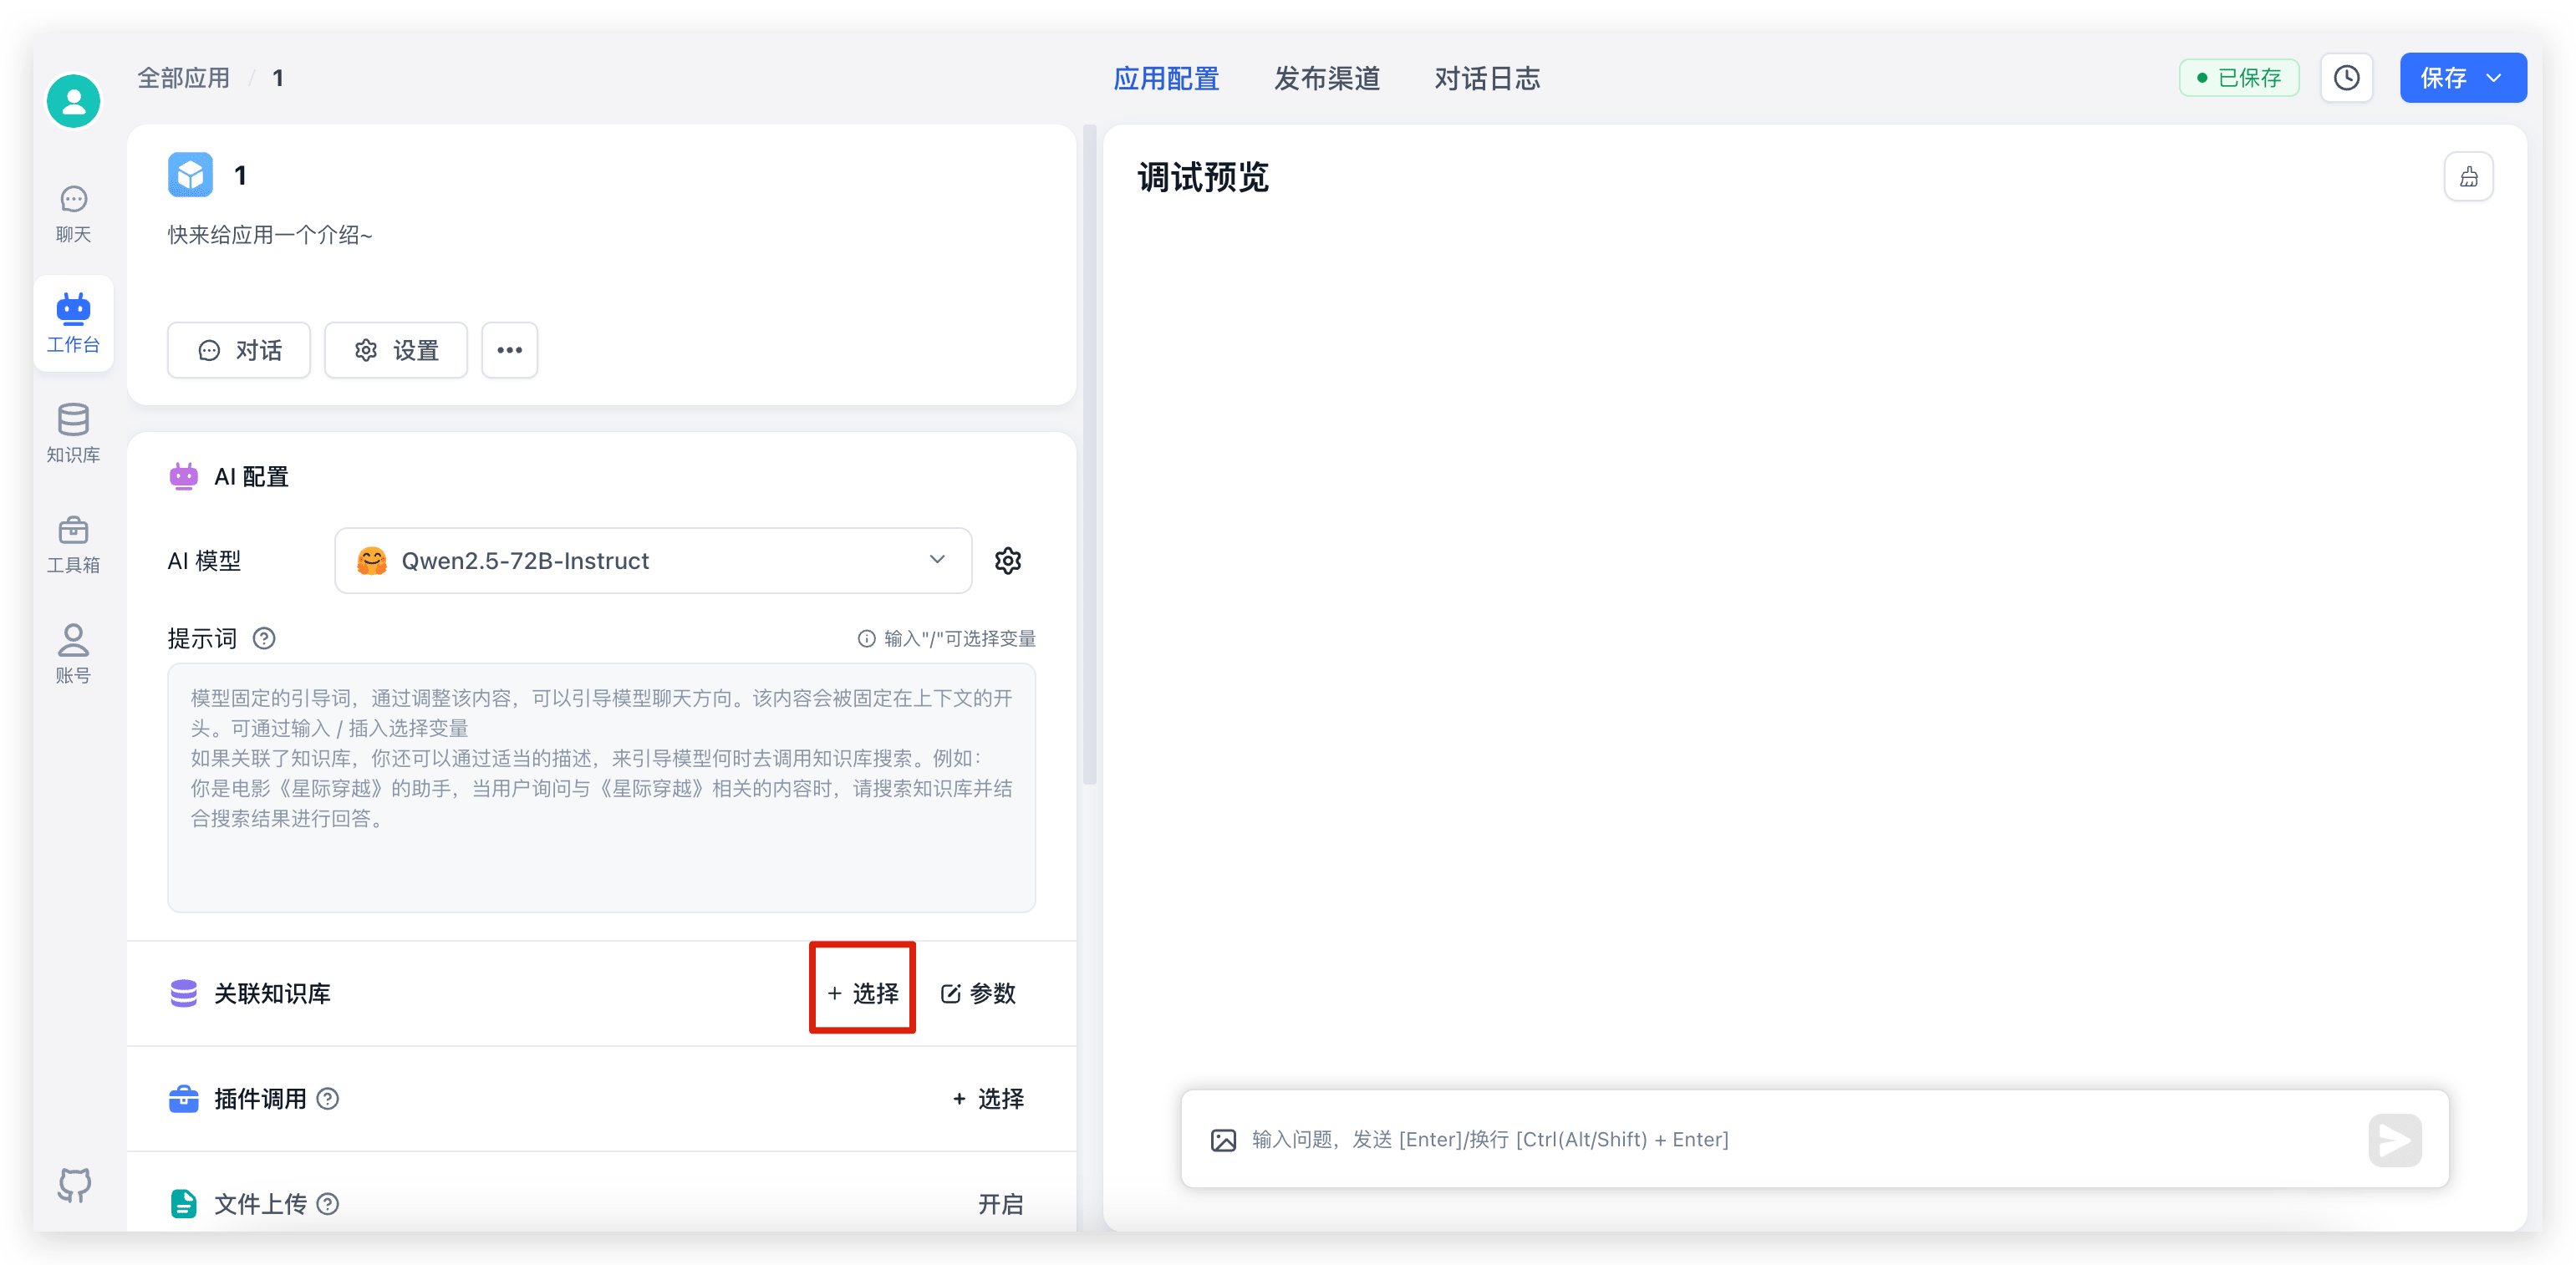Expand the Qwen2.5-72B-Instruct model dropdown
Viewport: 2576px width, 1265px height.
click(x=652, y=561)
